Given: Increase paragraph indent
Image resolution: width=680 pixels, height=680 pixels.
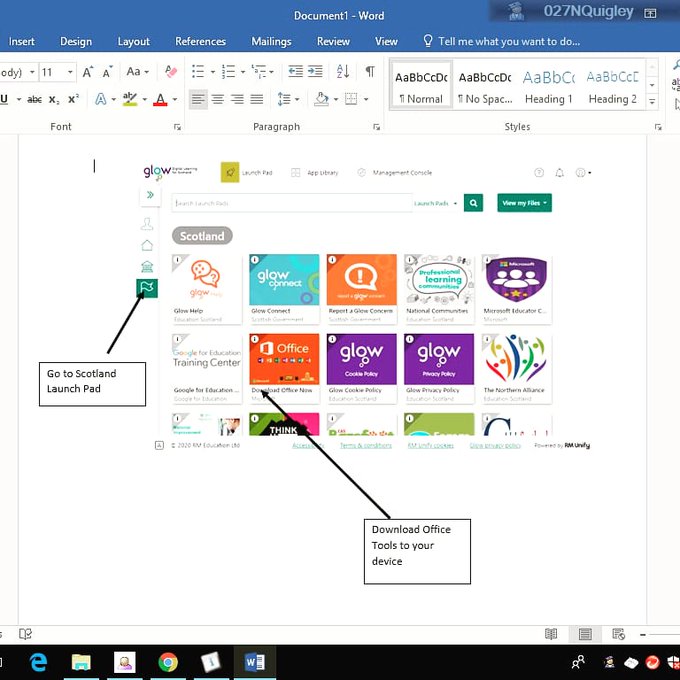Looking at the screenshot, I should [315, 72].
